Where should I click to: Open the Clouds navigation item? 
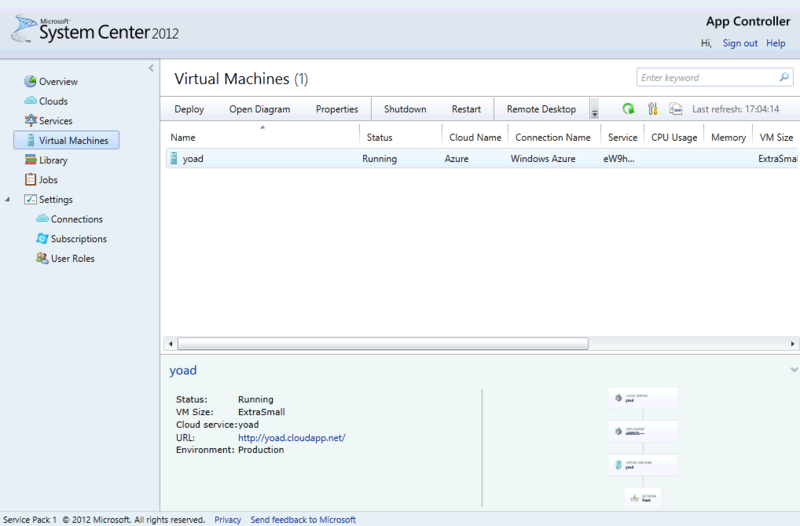54,101
